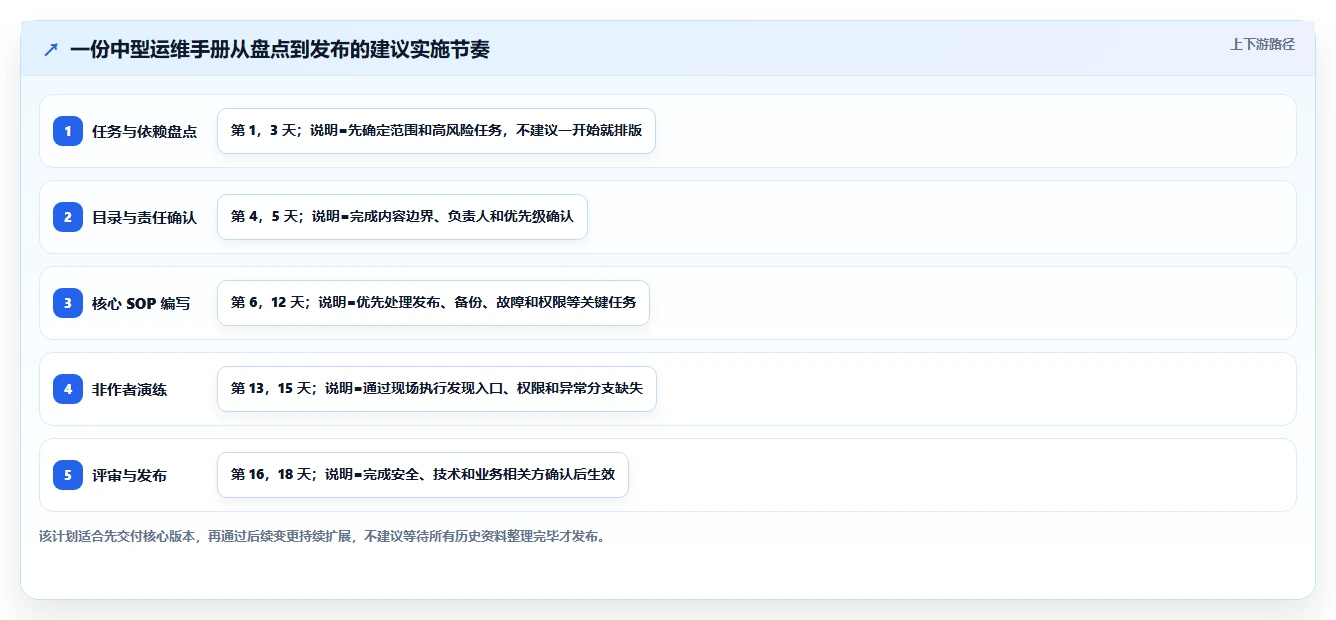Screen dimensions: 1336x620
Task: Click the footnote starting 该计划适合先交付核心版本
Action: tap(322, 536)
